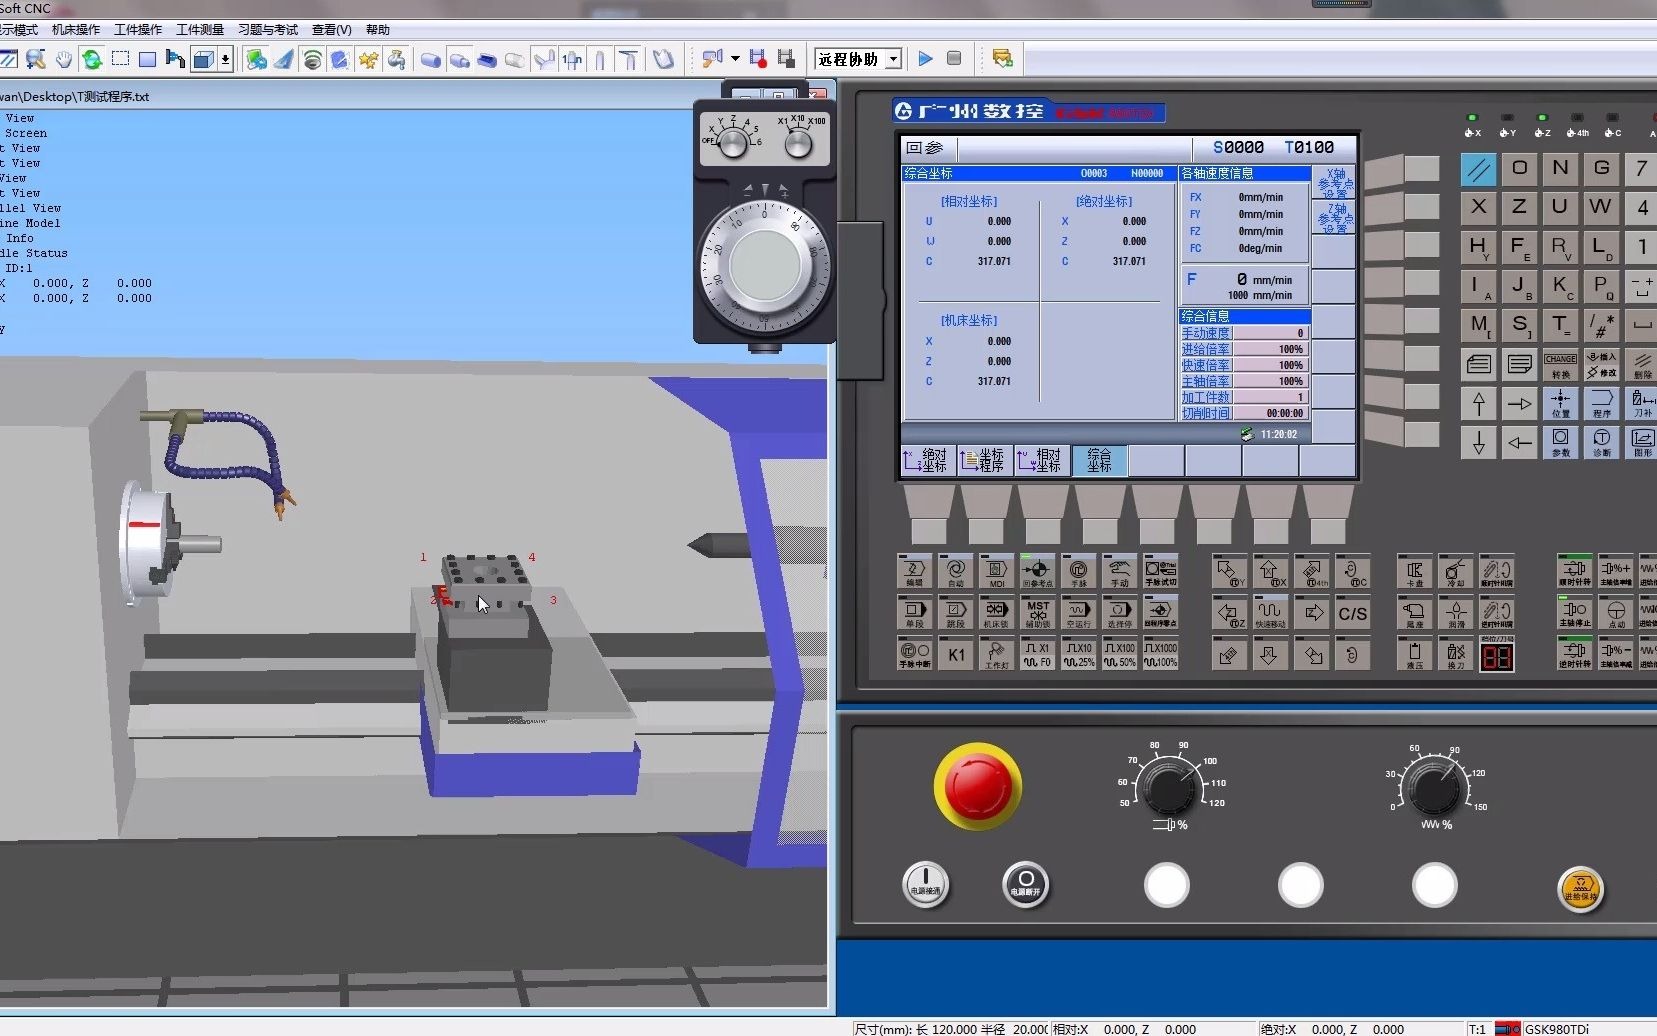This screenshot has width=1657, height=1036.
Task: Select the pan hand tool
Action: [64, 59]
